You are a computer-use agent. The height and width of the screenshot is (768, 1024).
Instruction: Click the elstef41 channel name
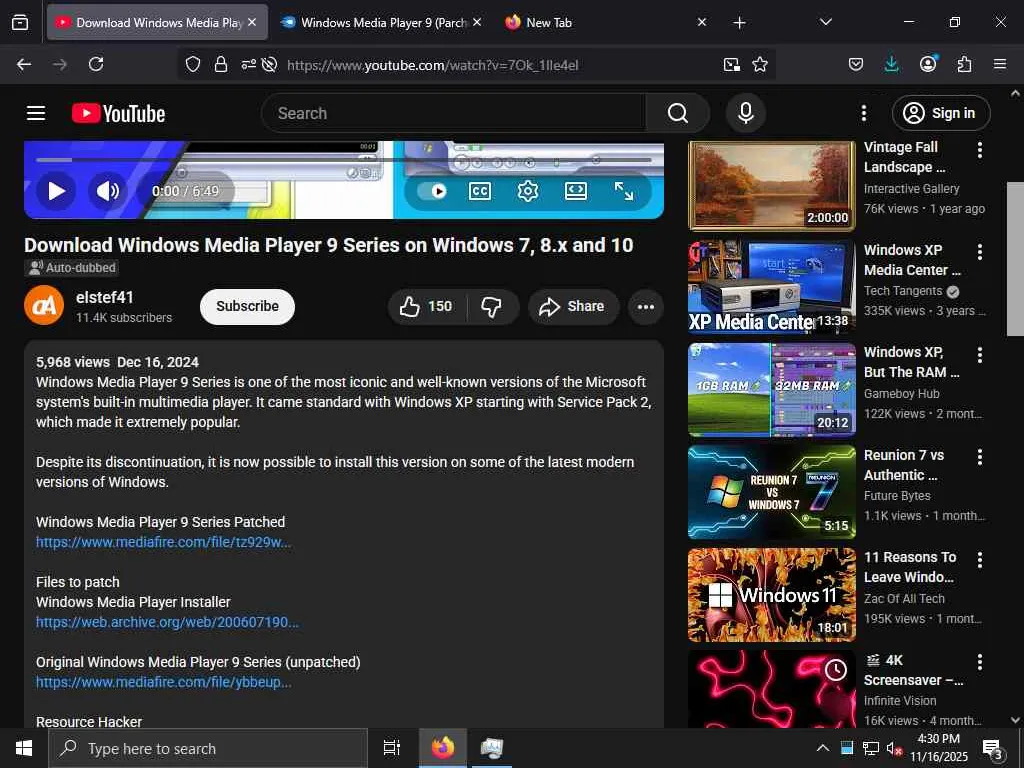(104, 297)
